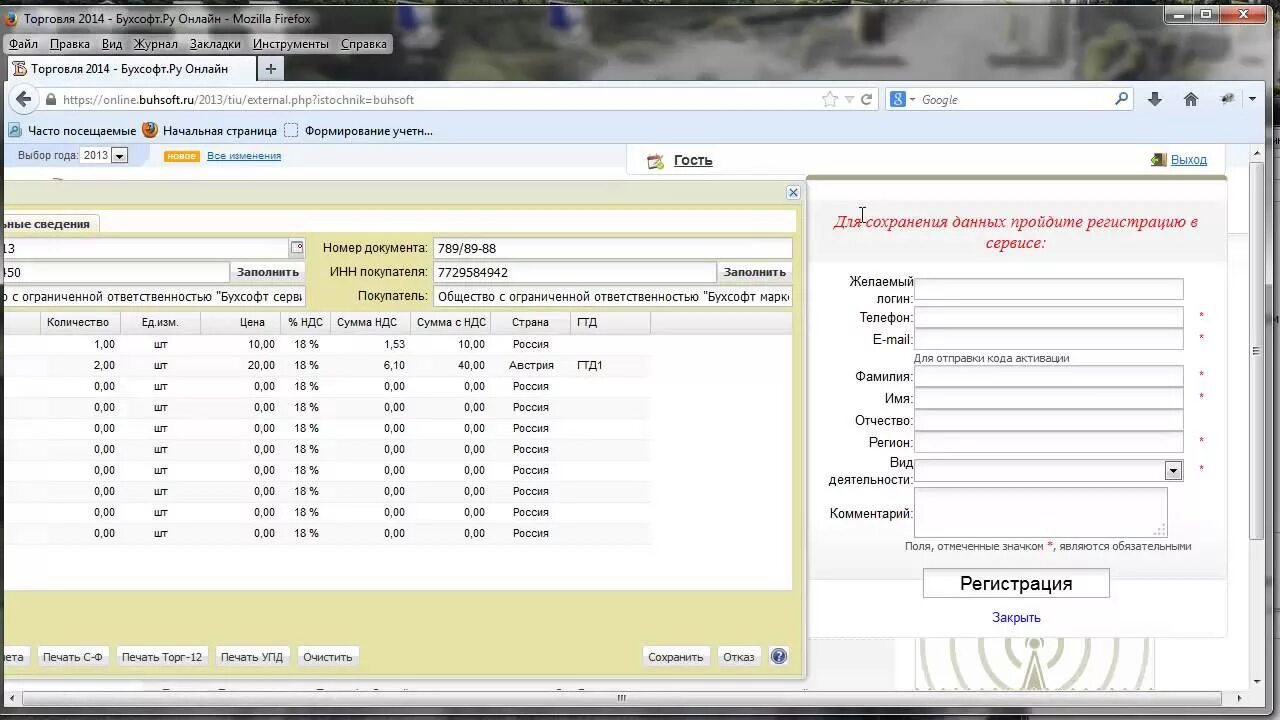The width and height of the screenshot is (1280, 720).
Task: Click the Сумма с НДС column header
Action: [451, 322]
